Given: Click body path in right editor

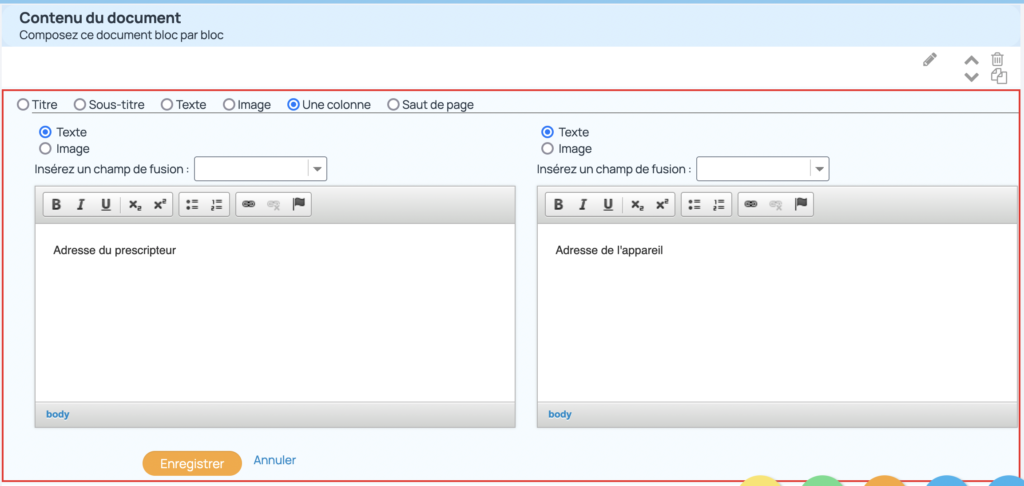Looking at the screenshot, I should pyautogui.click(x=560, y=414).
